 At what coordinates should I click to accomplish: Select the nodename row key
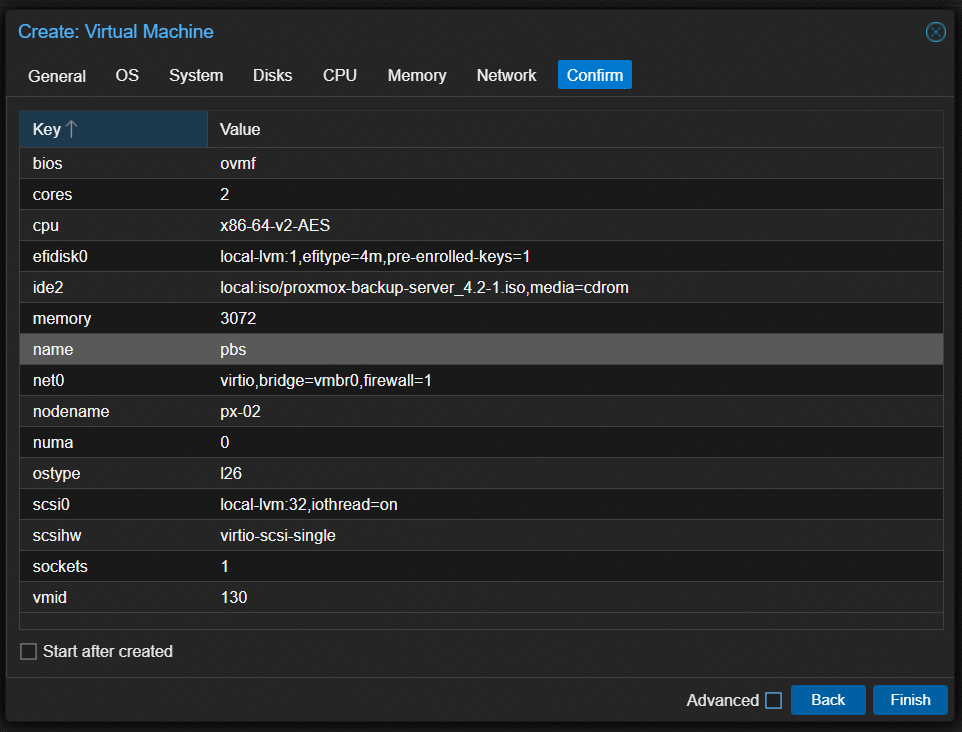71,411
